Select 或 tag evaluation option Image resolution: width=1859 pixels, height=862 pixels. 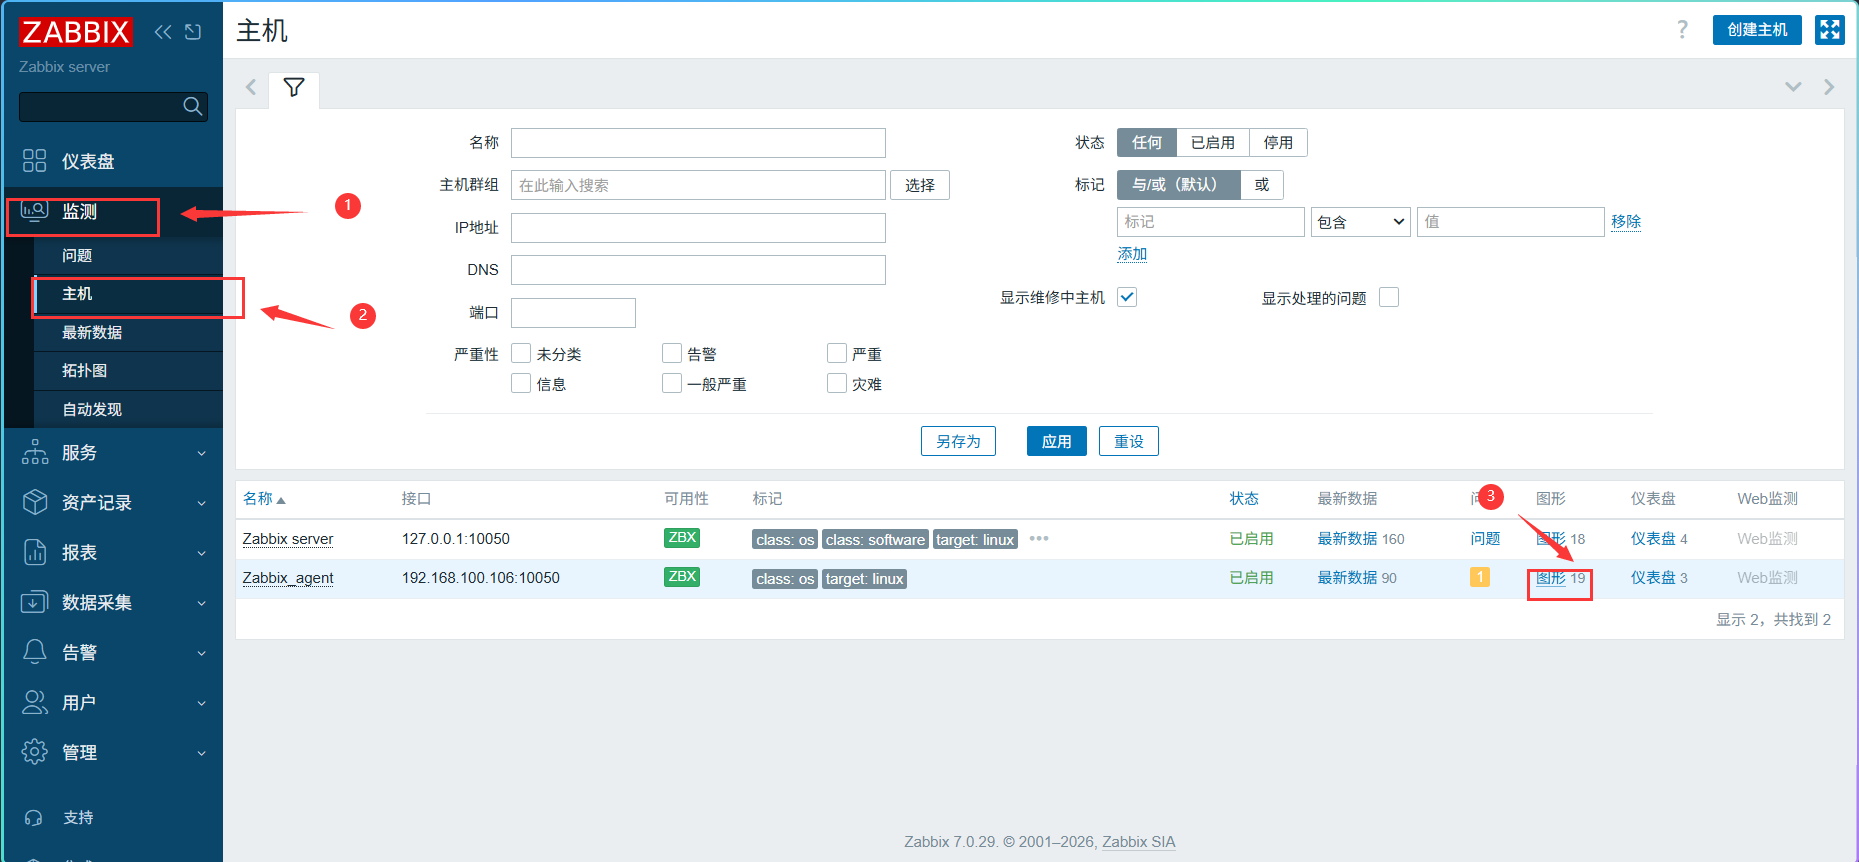click(x=1262, y=185)
